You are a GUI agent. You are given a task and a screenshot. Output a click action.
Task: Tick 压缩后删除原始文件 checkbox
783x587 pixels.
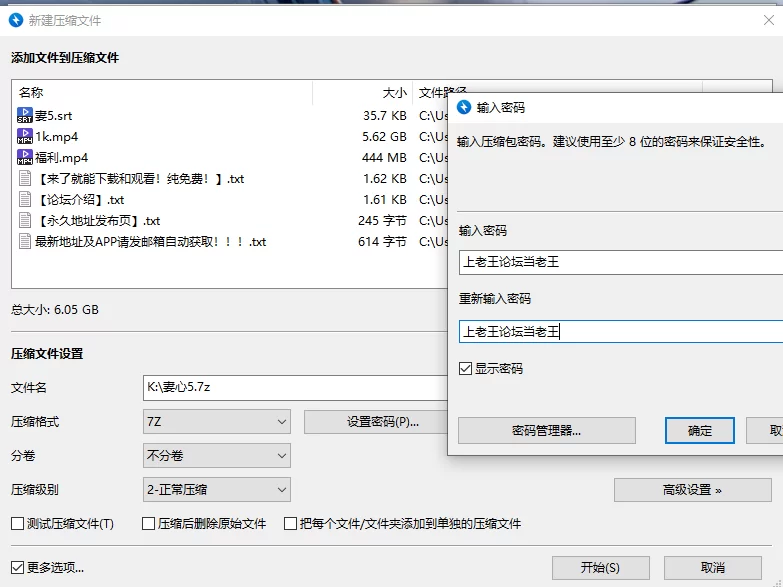148,524
